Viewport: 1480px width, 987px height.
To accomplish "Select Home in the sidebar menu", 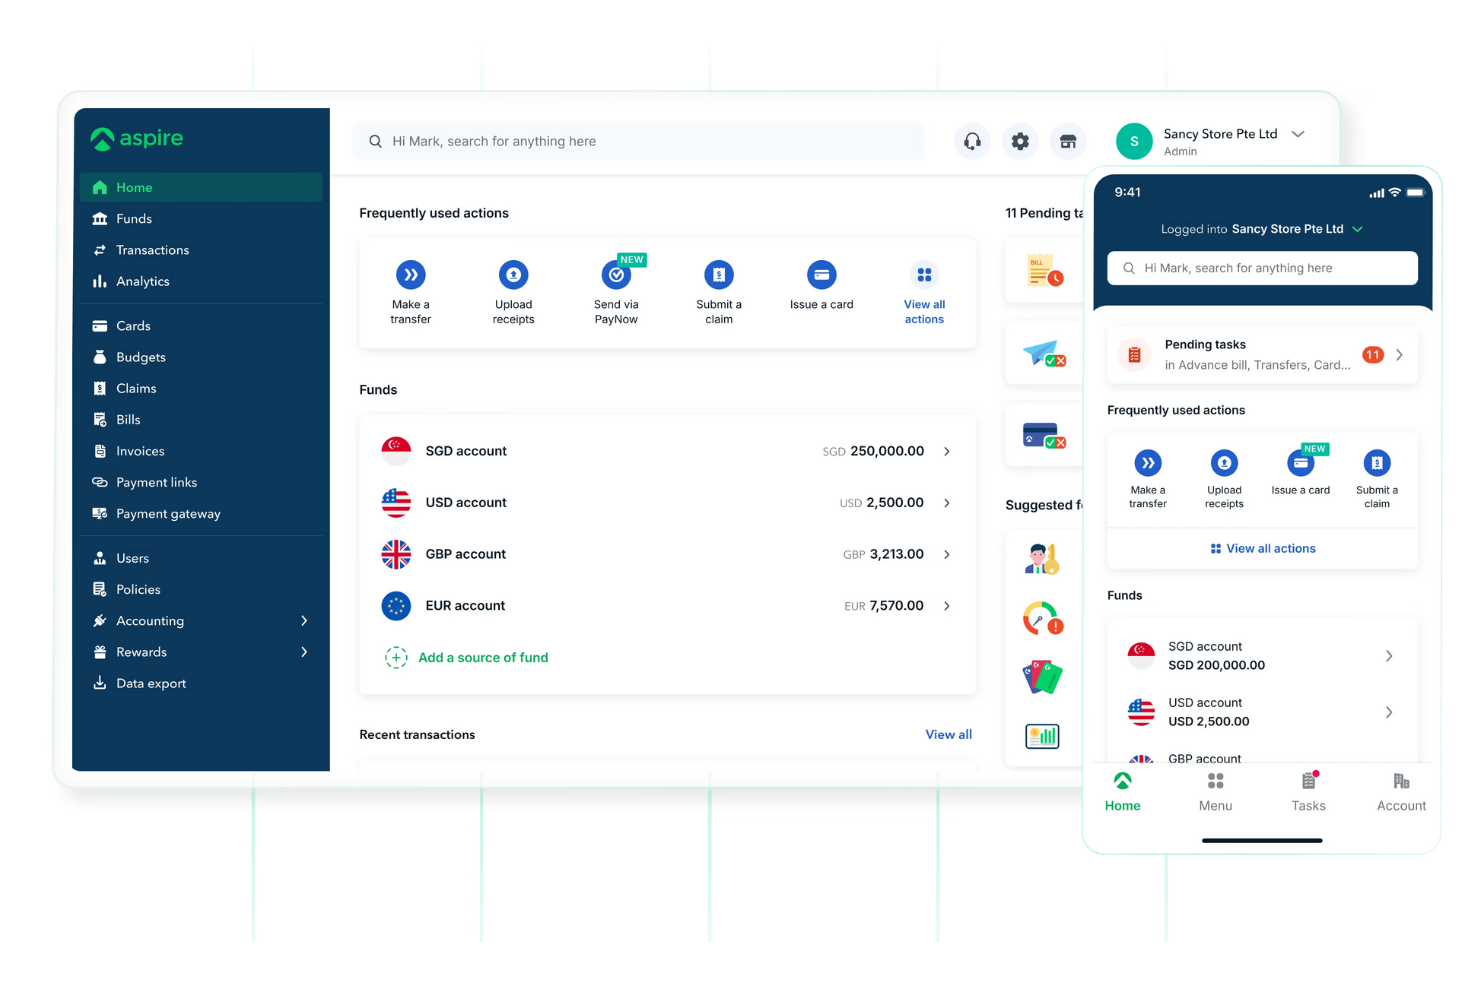I will click(x=135, y=187).
